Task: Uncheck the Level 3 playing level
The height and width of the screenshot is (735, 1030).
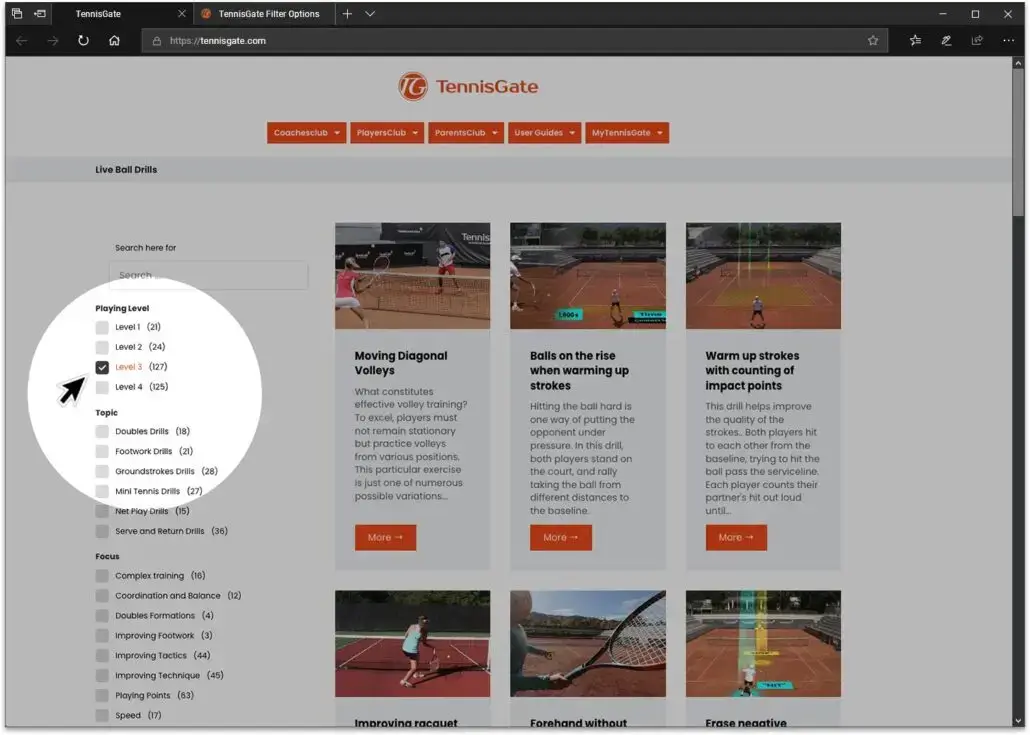Action: click(102, 367)
